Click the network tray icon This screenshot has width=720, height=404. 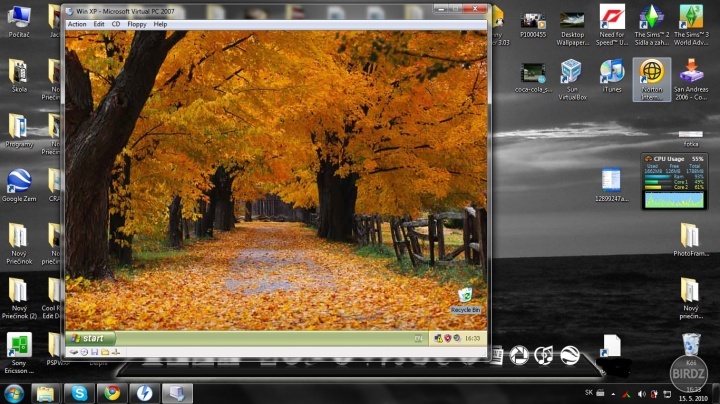(x=667, y=394)
